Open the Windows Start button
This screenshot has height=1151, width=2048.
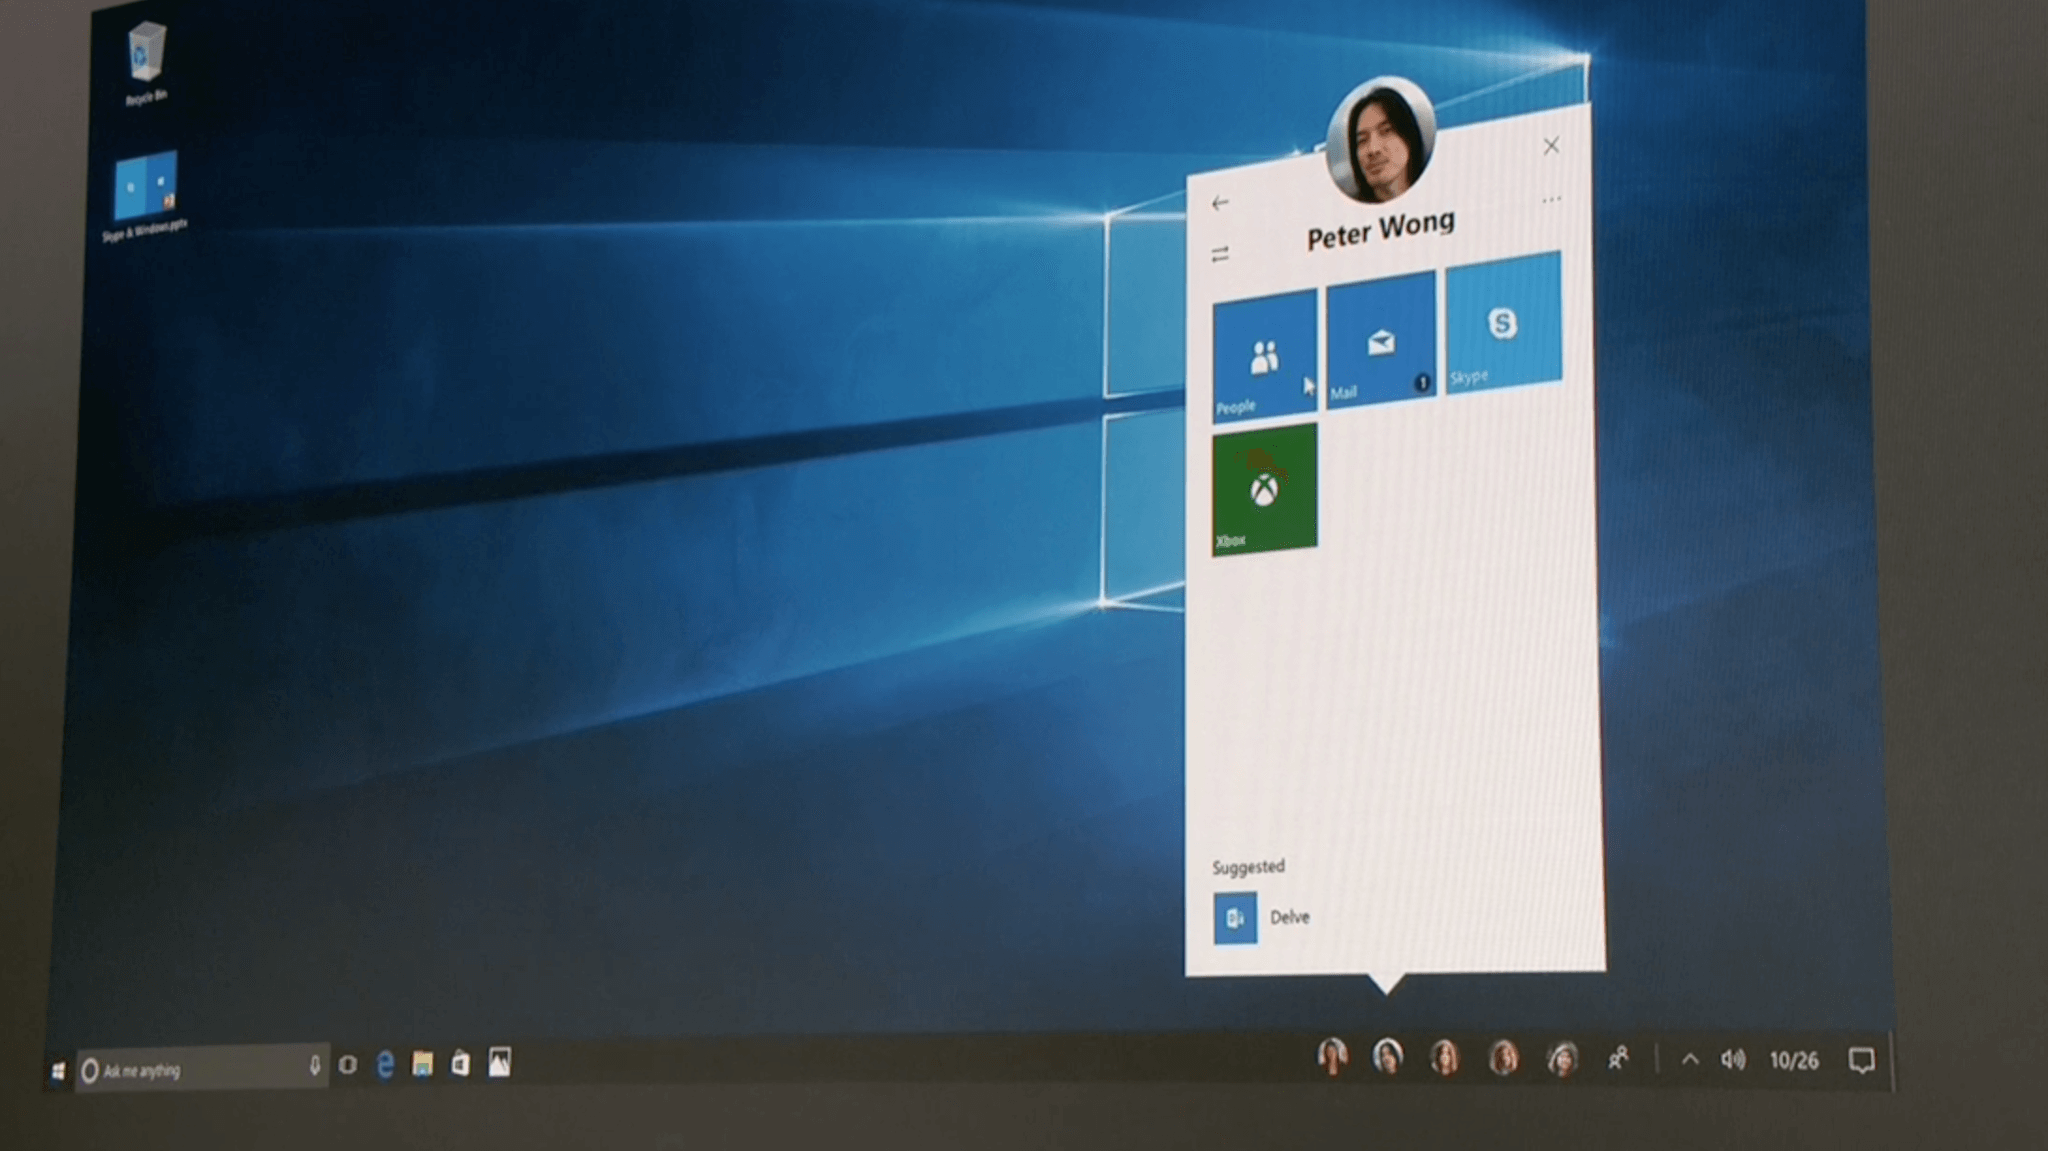click(58, 1071)
